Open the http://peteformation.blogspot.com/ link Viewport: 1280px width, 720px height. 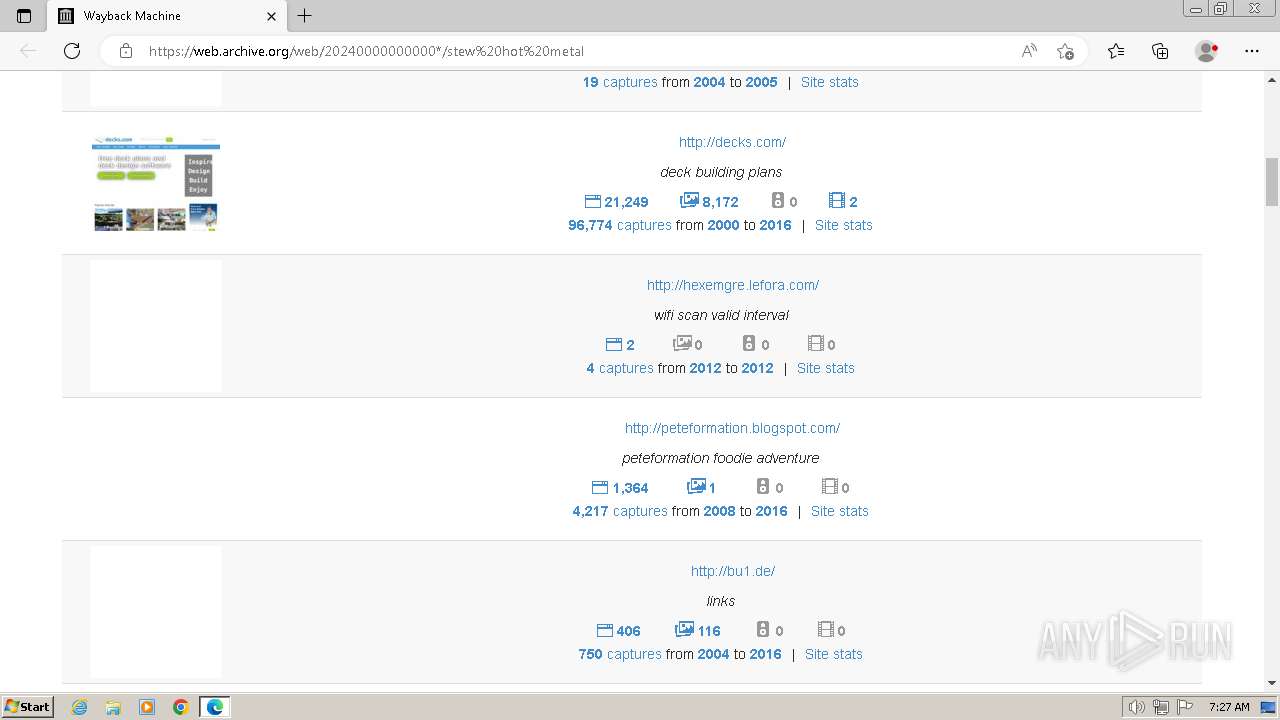pyautogui.click(x=732, y=428)
